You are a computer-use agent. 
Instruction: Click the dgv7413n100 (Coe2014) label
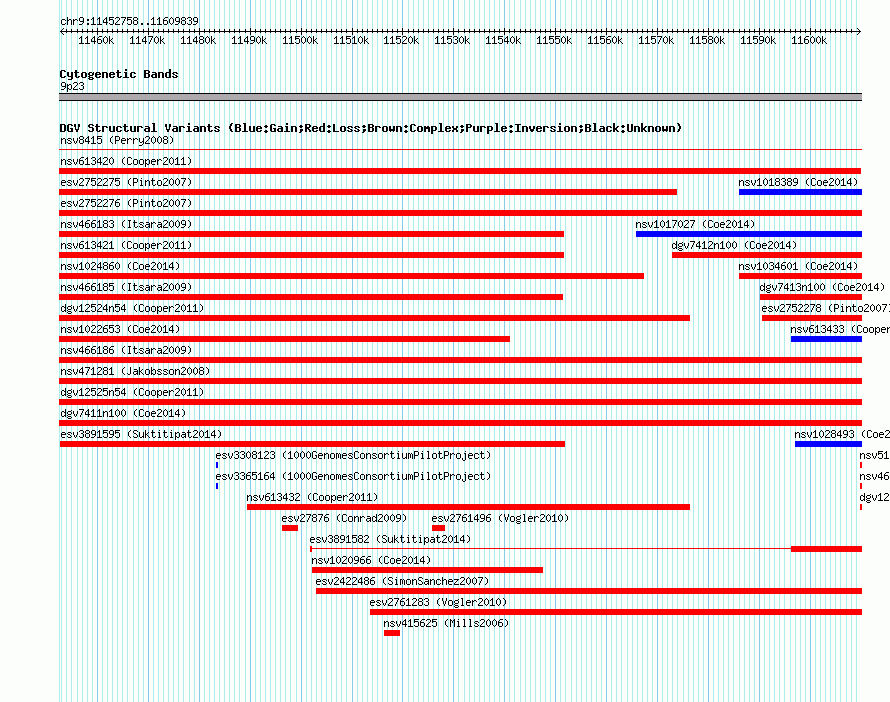822,287
